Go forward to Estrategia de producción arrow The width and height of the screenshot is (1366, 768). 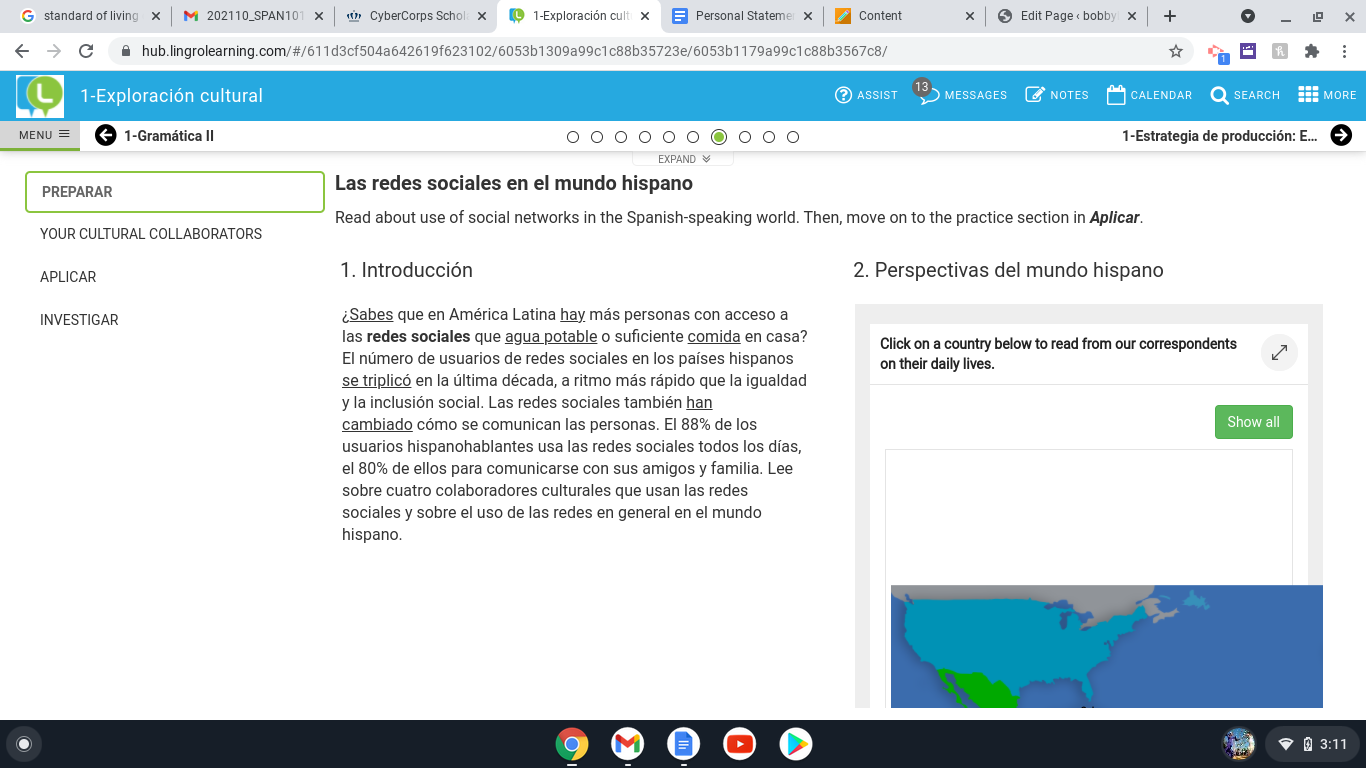pyautogui.click(x=1341, y=135)
